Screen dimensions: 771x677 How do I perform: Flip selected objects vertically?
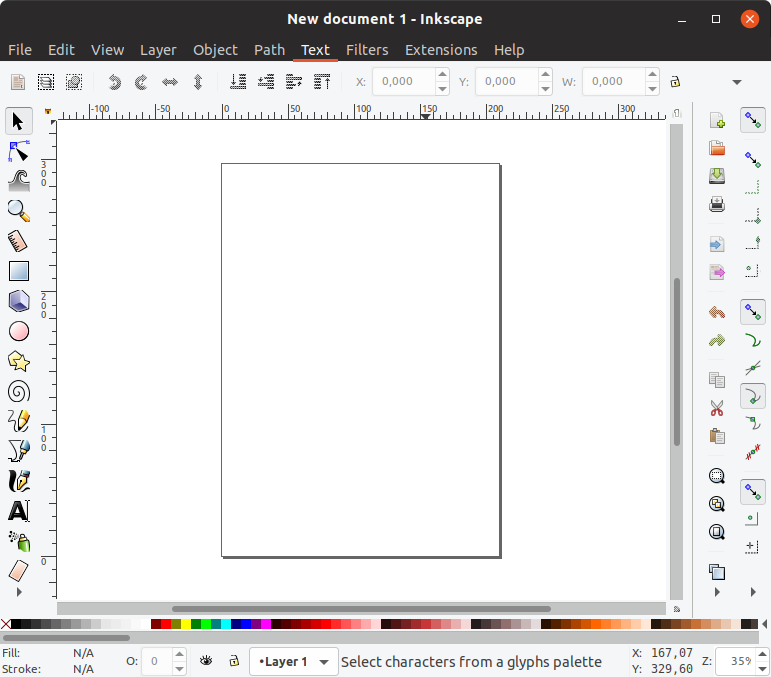pyautogui.click(x=198, y=82)
